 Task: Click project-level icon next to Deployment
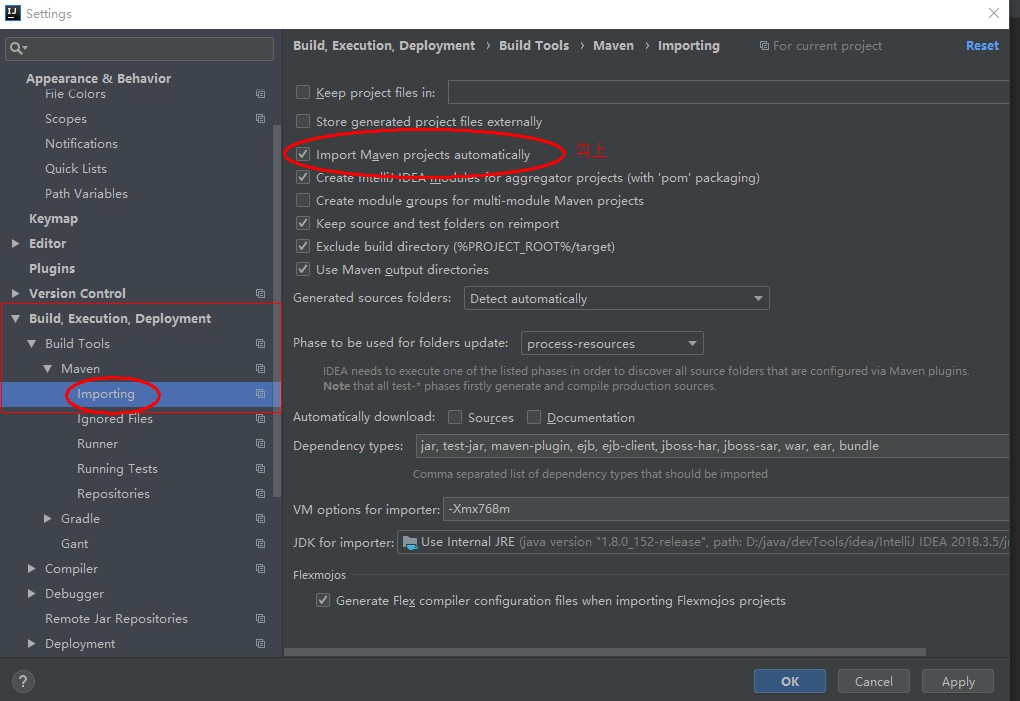[x=260, y=643]
